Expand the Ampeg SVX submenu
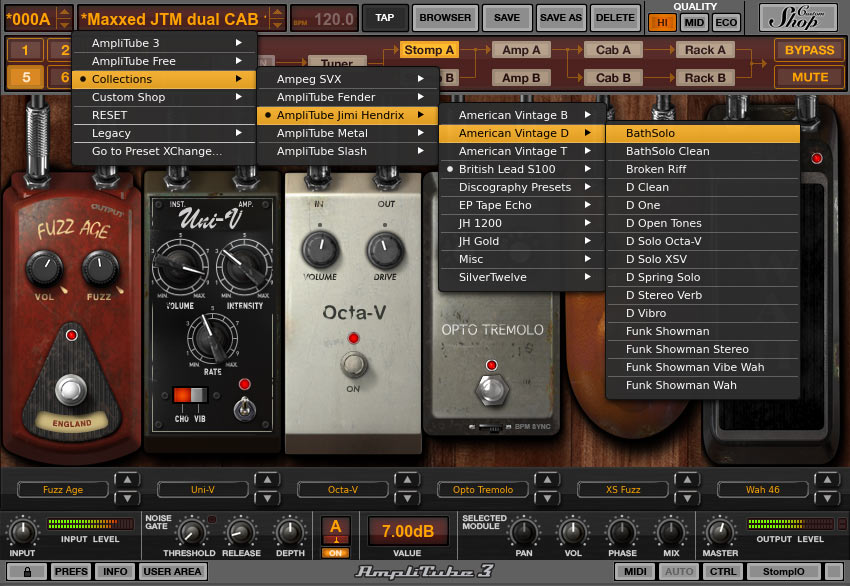 coord(347,79)
